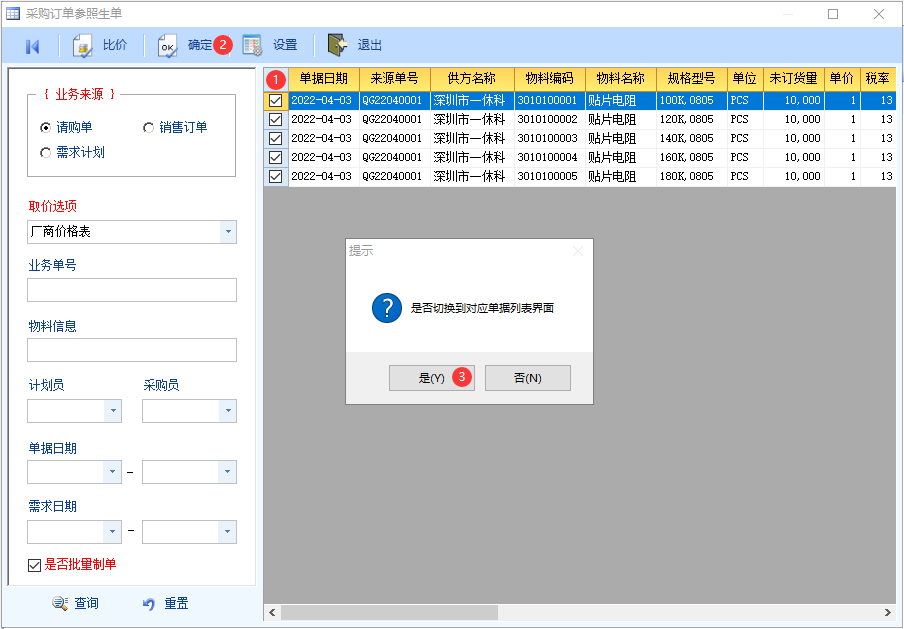Click 重置 reset button label

coord(176,603)
